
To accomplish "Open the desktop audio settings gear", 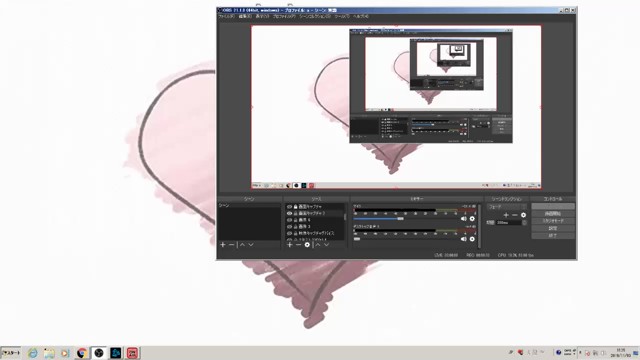I will pyautogui.click(x=472, y=239).
